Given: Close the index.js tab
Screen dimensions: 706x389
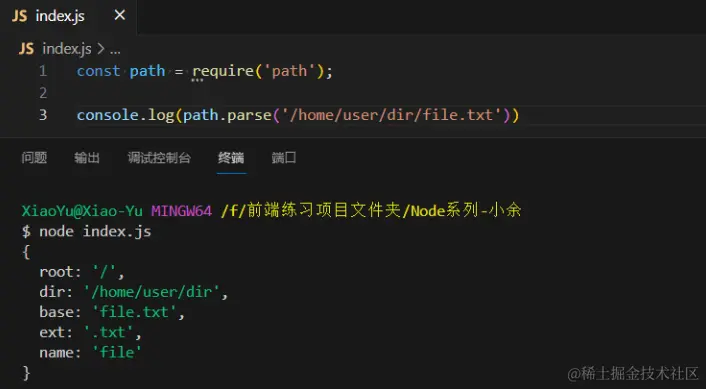Looking at the screenshot, I should (x=119, y=16).
